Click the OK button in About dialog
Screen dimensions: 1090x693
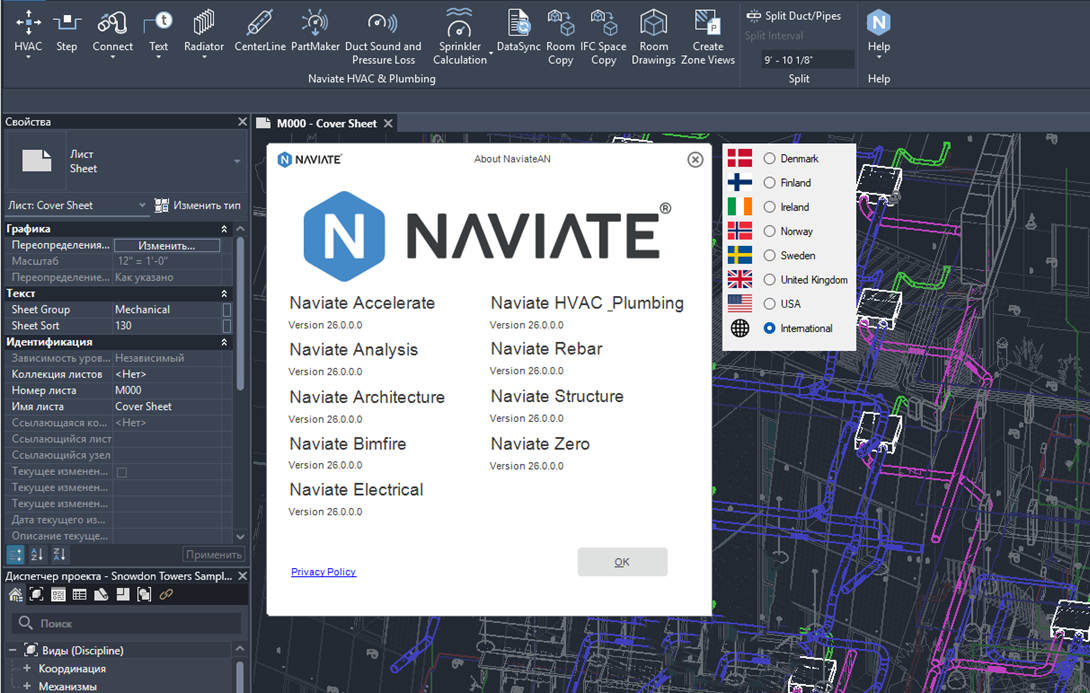pos(622,562)
